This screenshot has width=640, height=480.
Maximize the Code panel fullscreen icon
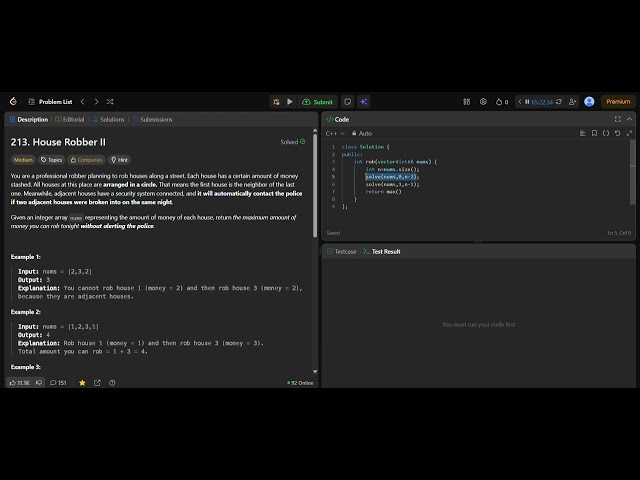pos(618,119)
